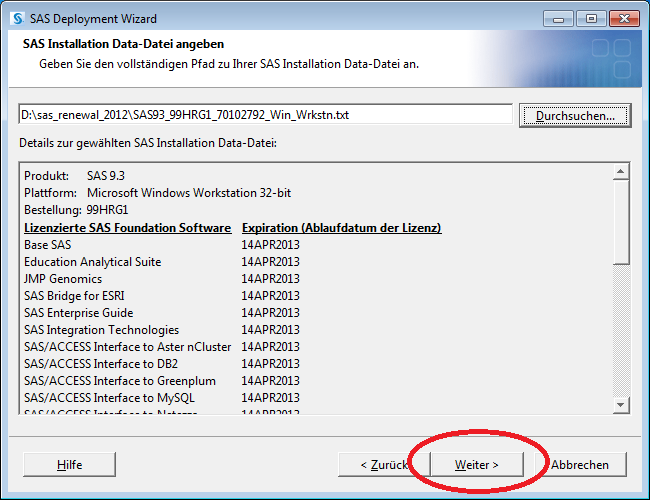Go back with the < Zurück button

(x=384, y=465)
